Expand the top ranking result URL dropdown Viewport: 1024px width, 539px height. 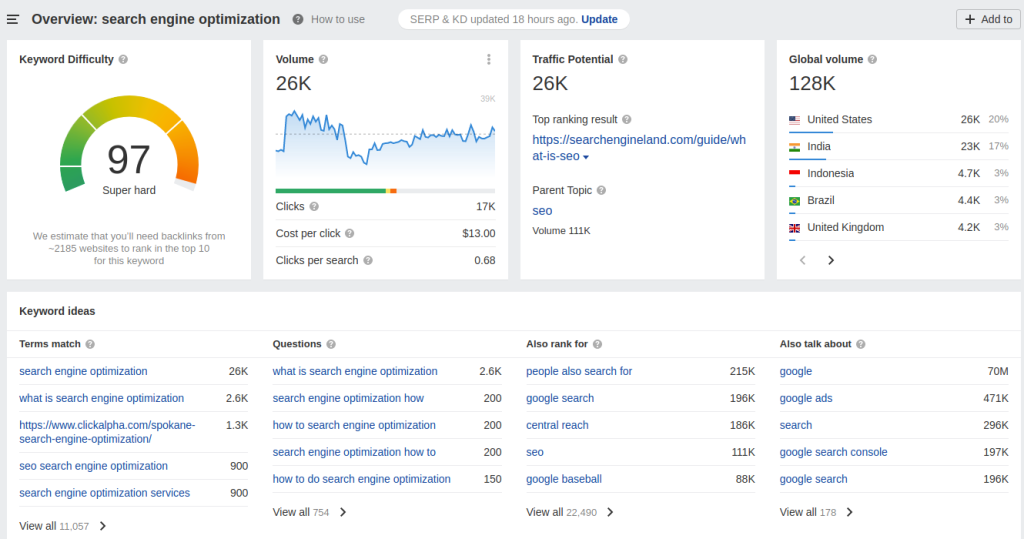(586, 157)
